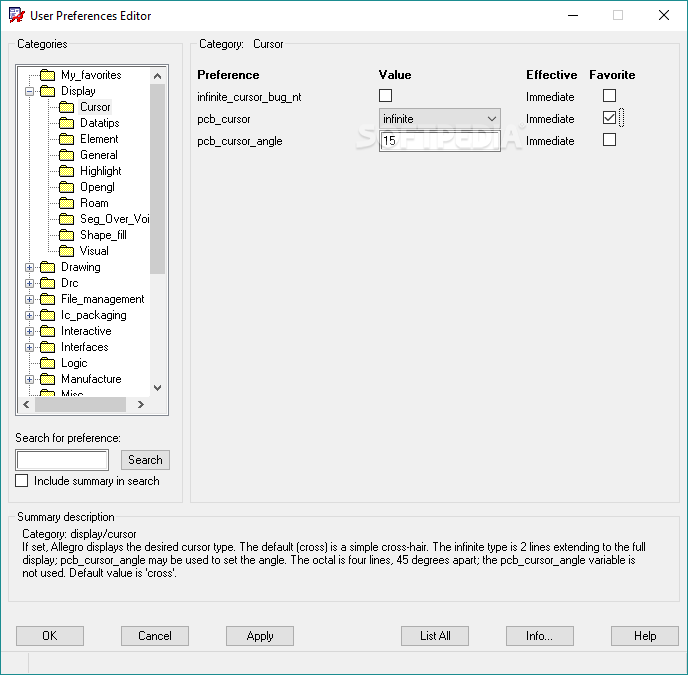Screen dimensions: 688x675
Task: Click the Seg_Over_Voi folder icon
Action: (x=66, y=219)
